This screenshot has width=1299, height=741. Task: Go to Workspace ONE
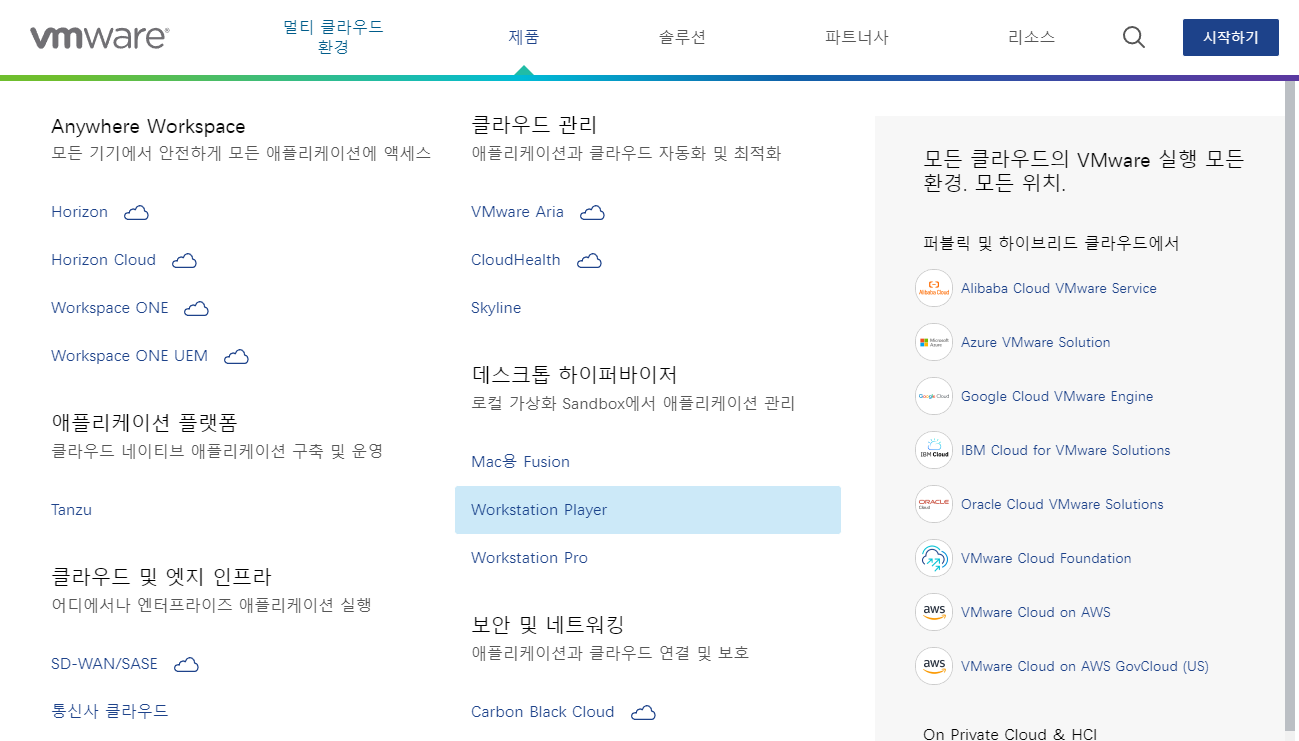(x=110, y=308)
